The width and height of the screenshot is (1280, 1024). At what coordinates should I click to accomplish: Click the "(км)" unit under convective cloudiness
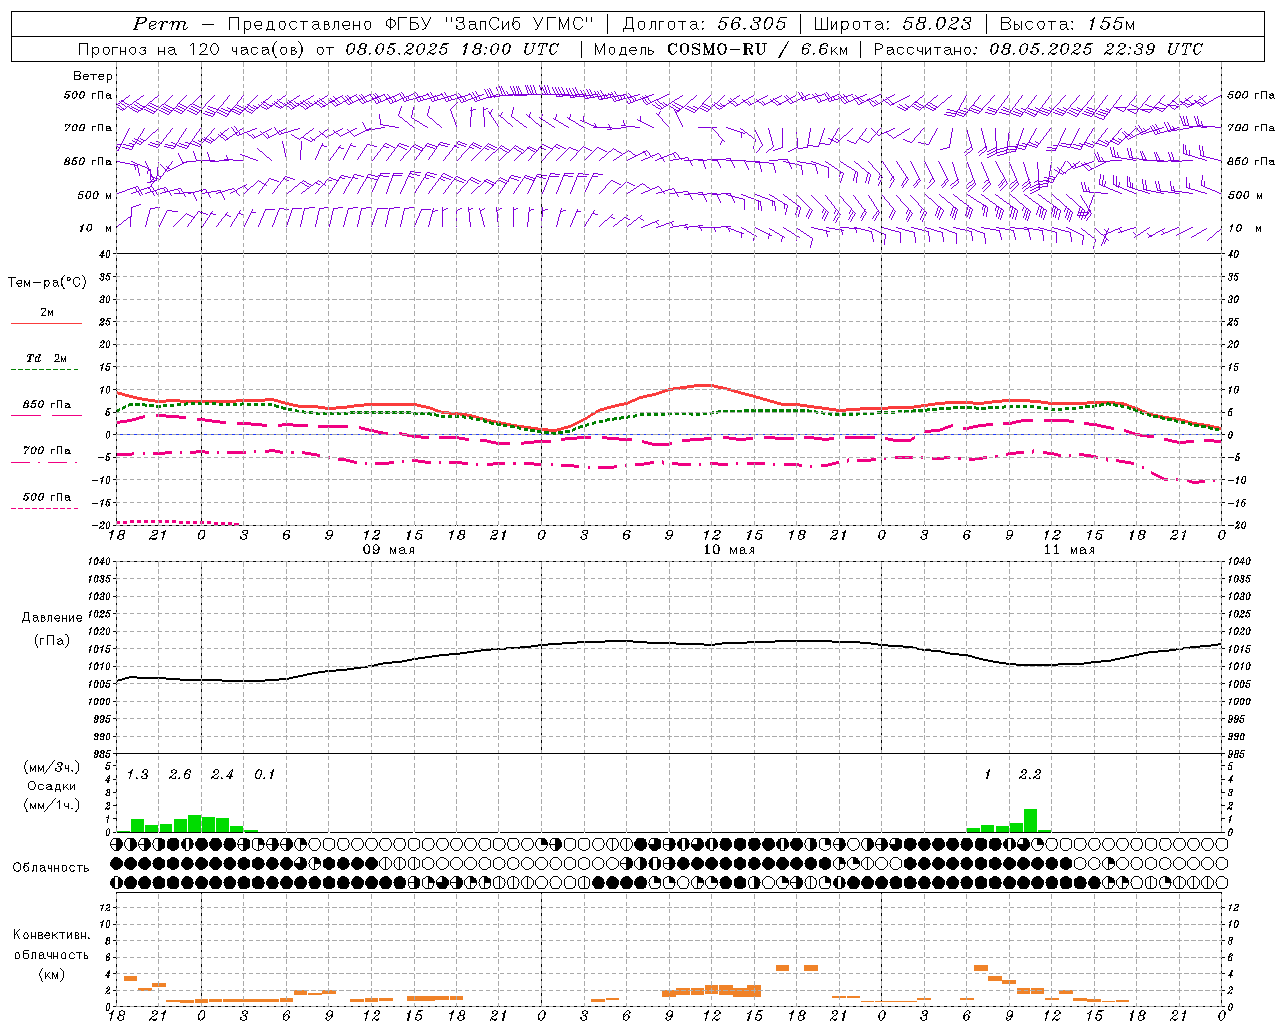51,974
